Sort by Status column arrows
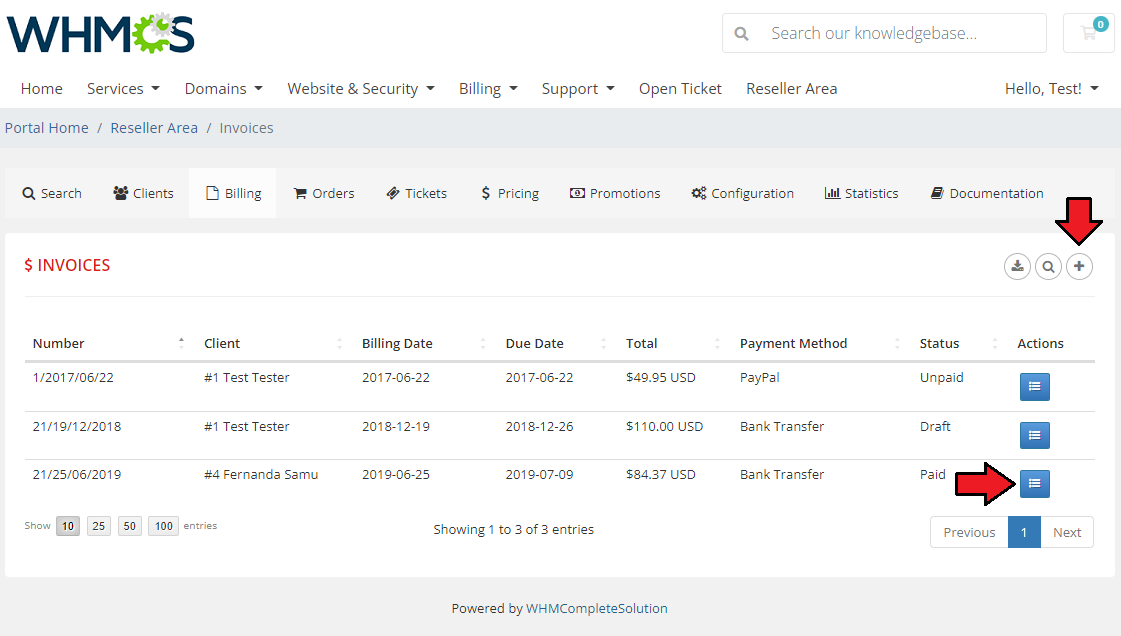 coord(995,343)
